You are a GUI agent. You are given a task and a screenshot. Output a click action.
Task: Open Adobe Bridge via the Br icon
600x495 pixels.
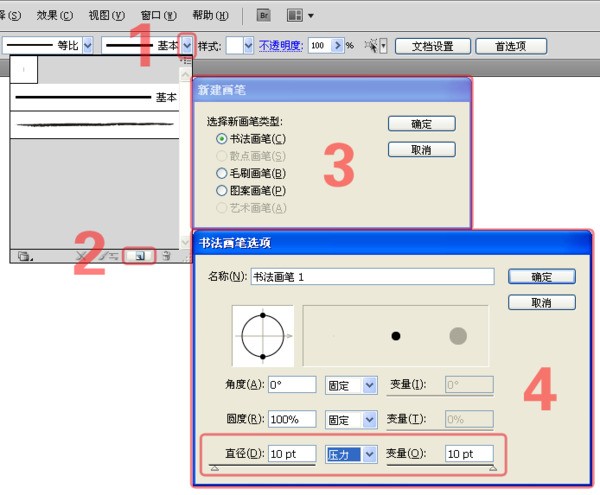coord(264,15)
